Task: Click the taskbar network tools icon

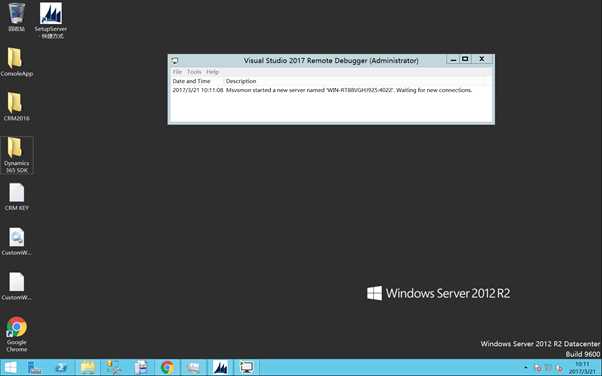Action: [114, 368]
